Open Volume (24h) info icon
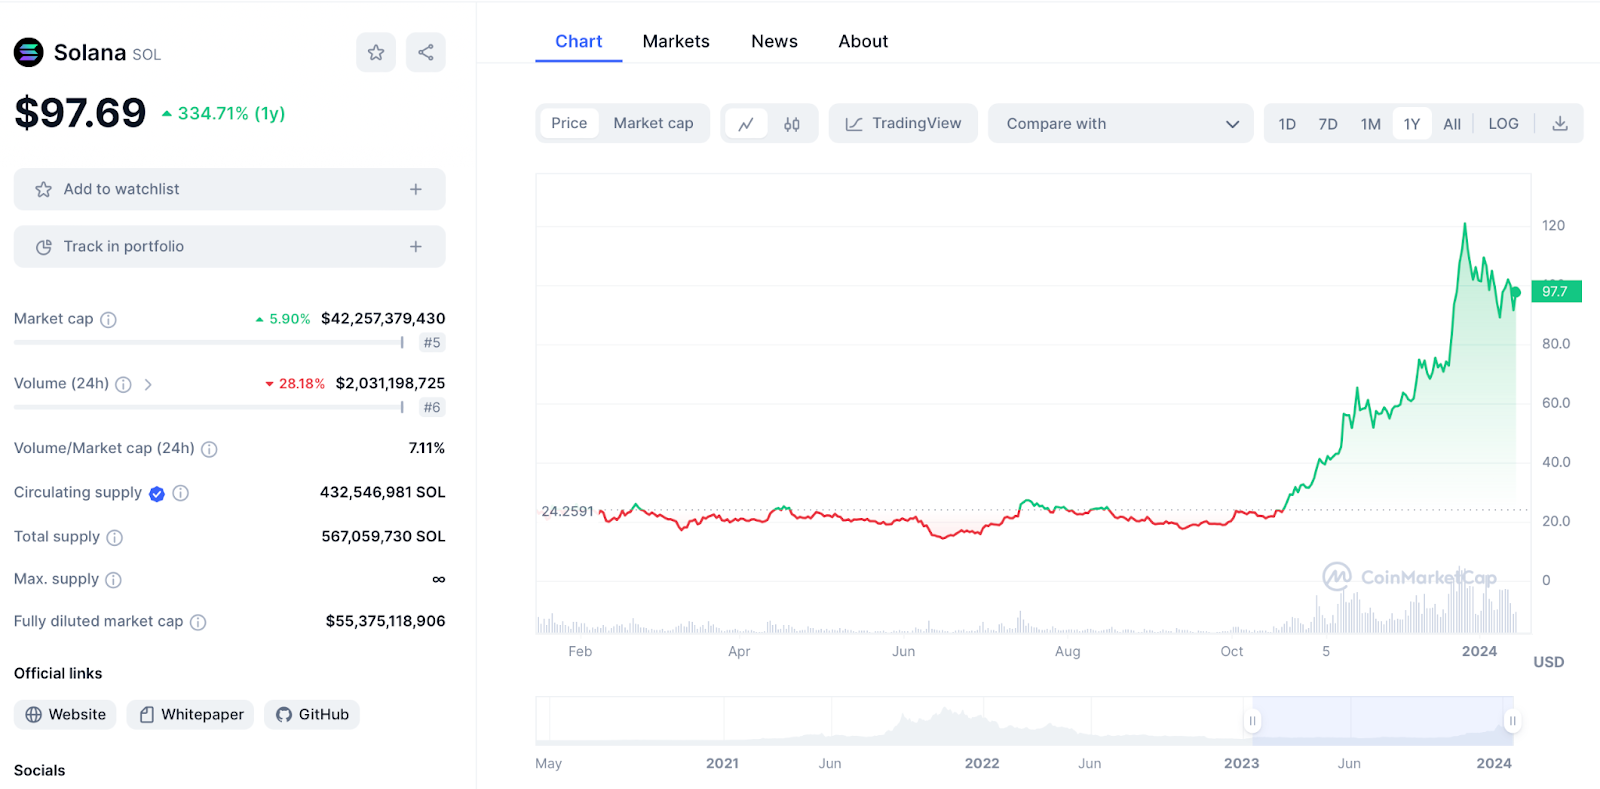The height and width of the screenshot is (789, 1600). [x=123, y=384]
